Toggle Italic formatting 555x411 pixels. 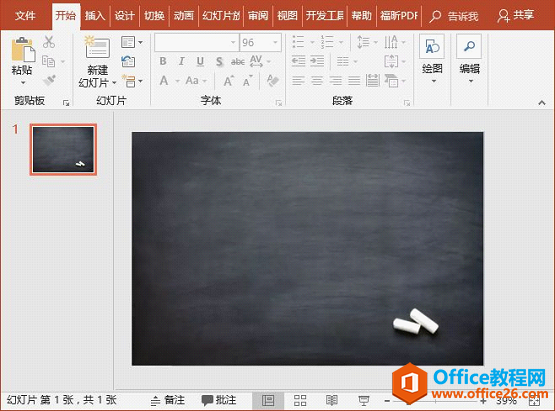pos(182,61)
